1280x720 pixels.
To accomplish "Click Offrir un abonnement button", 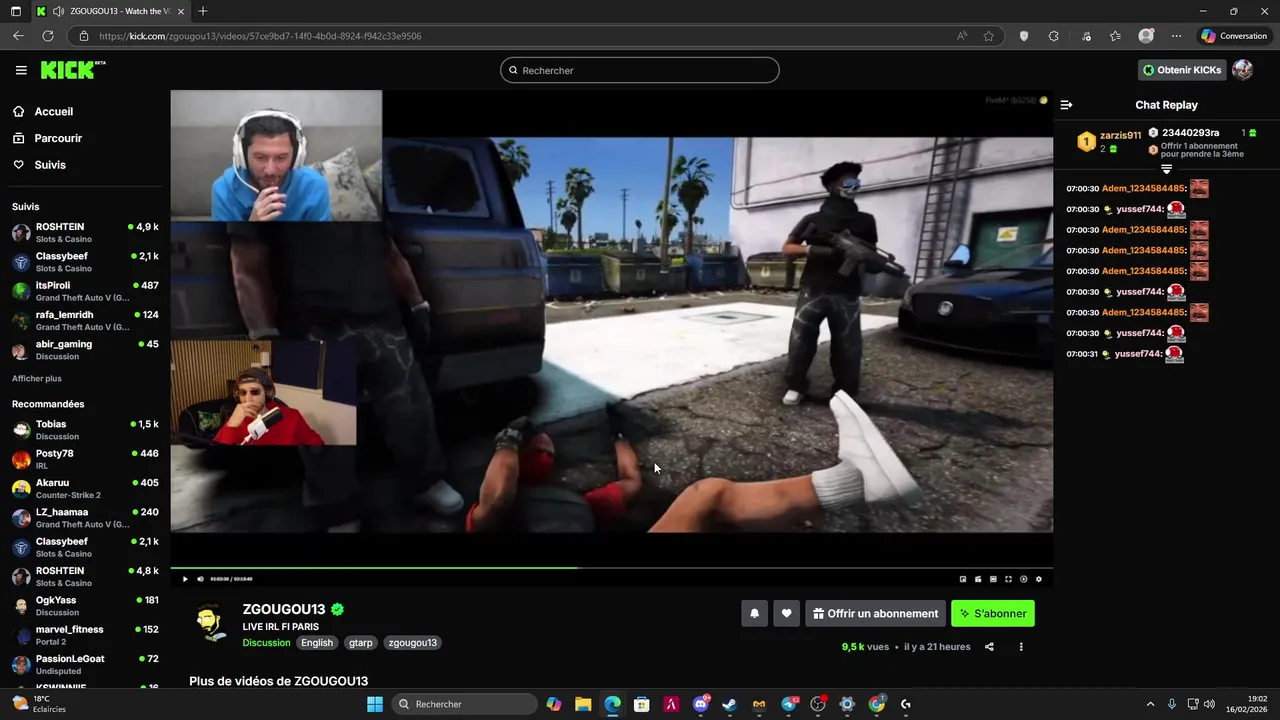I will click(876, 614).
